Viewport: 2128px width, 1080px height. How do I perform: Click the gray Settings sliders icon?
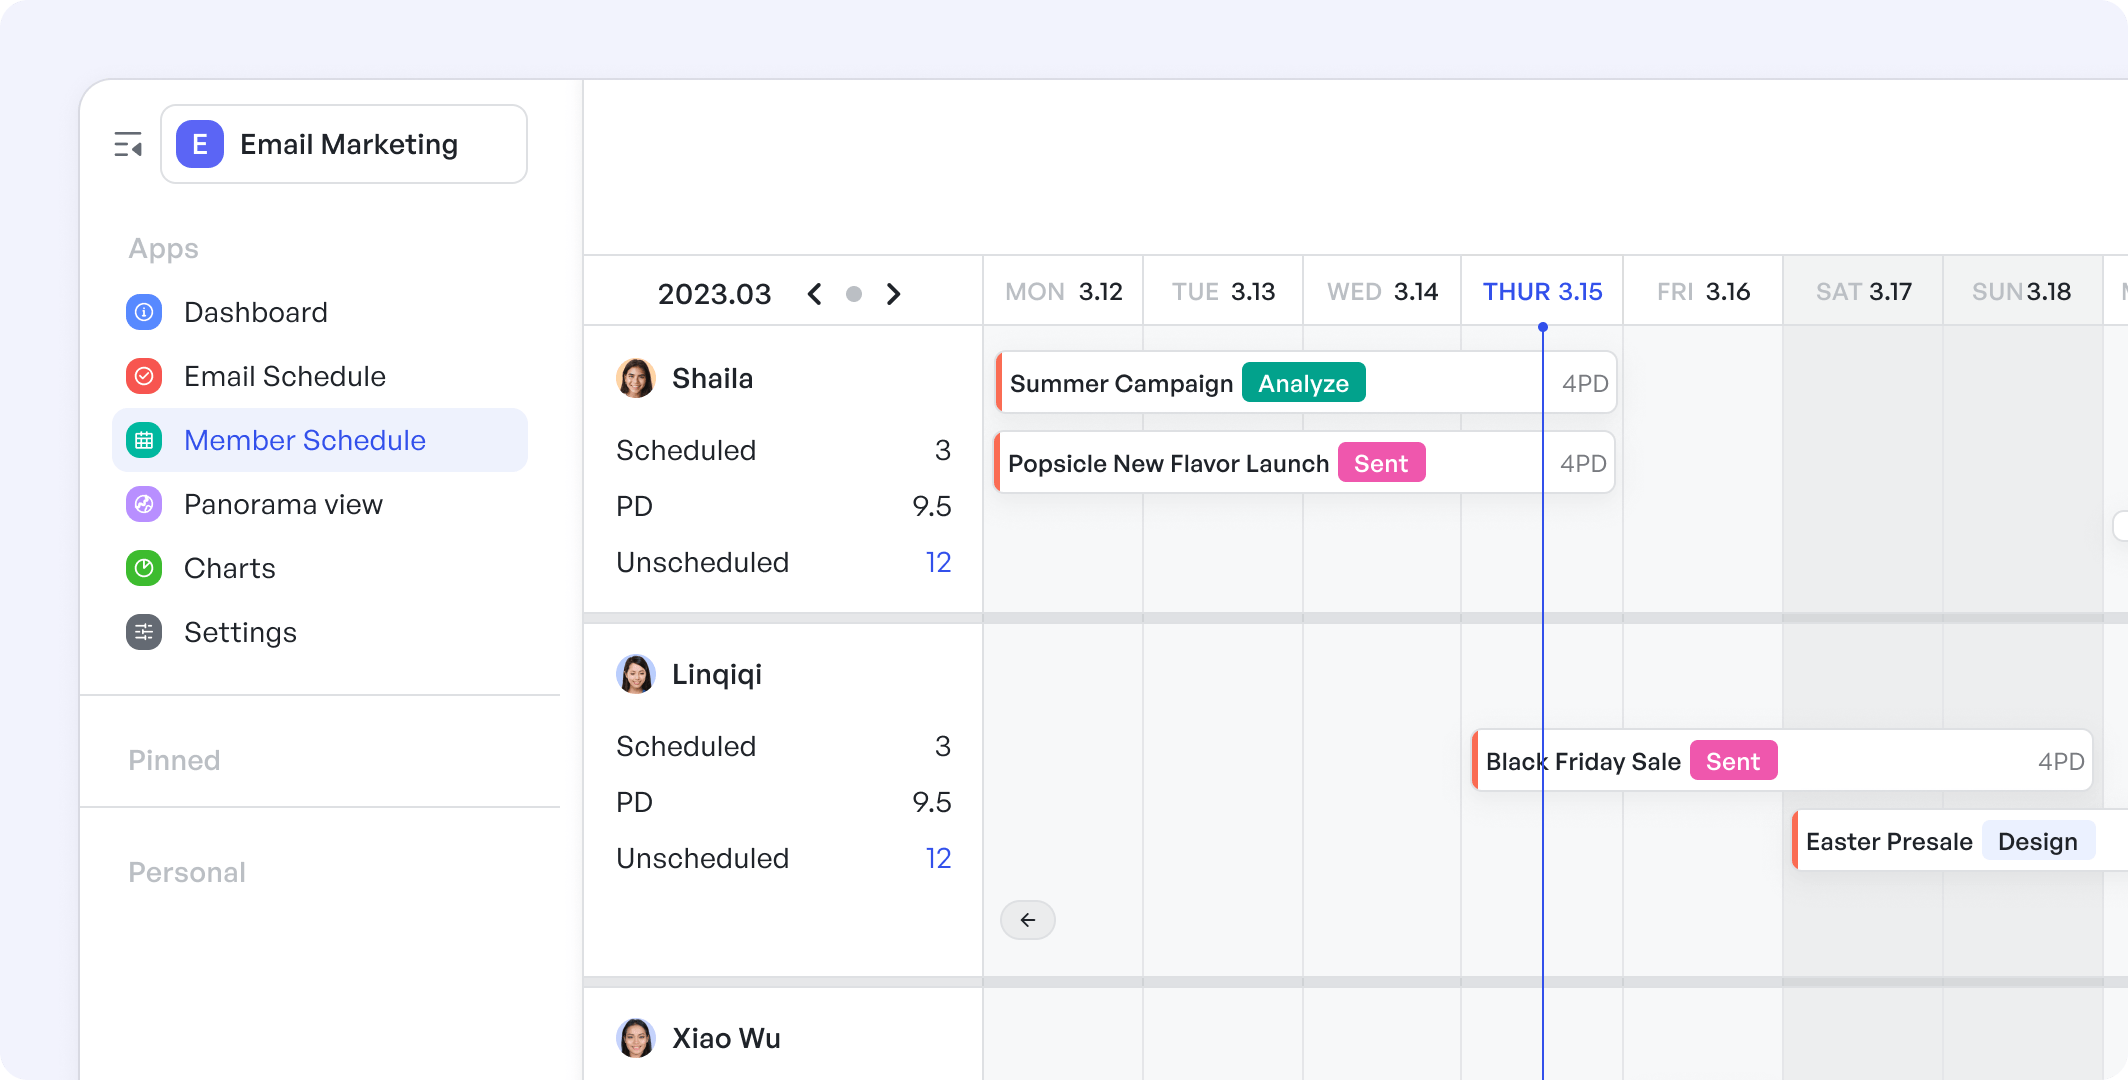coord(144,632)
